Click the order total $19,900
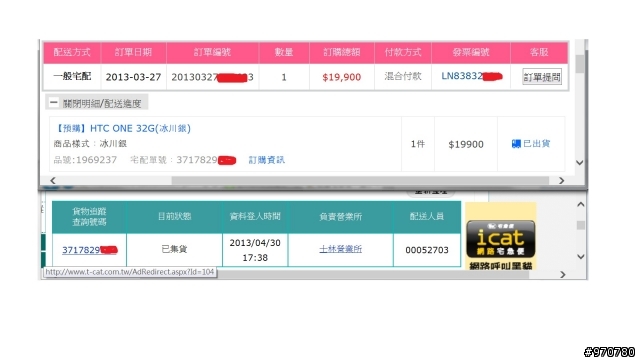This screenshot has height=360, width=640. (x=342, y=77)
